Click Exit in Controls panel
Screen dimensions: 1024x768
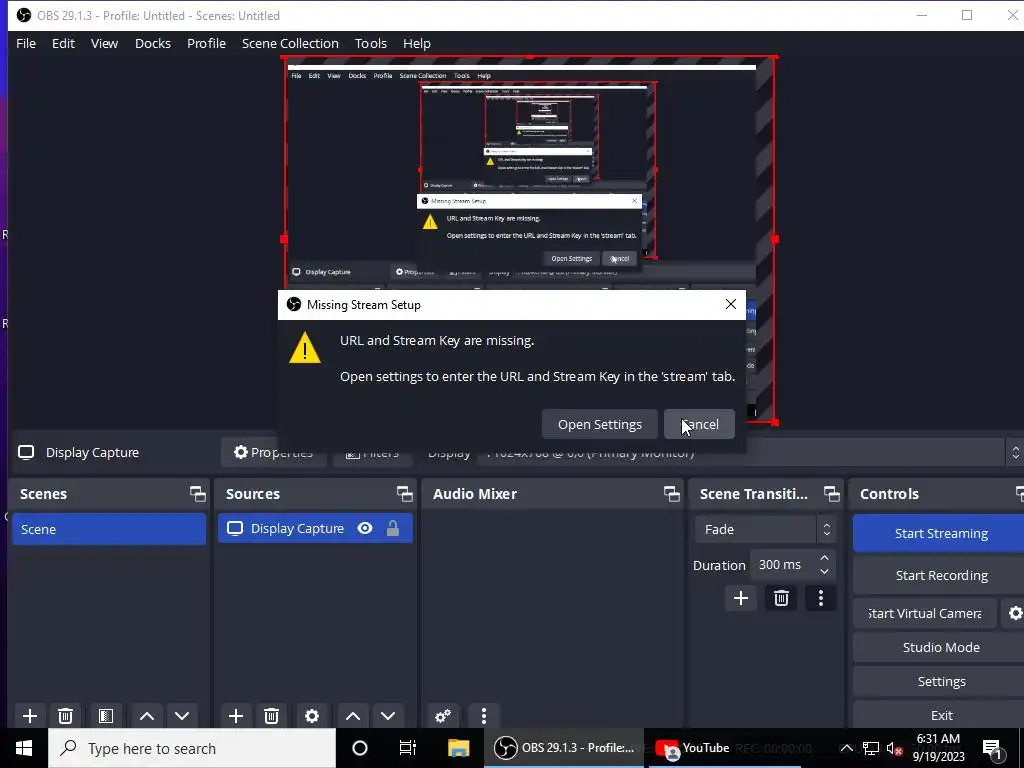click(940, 715)
